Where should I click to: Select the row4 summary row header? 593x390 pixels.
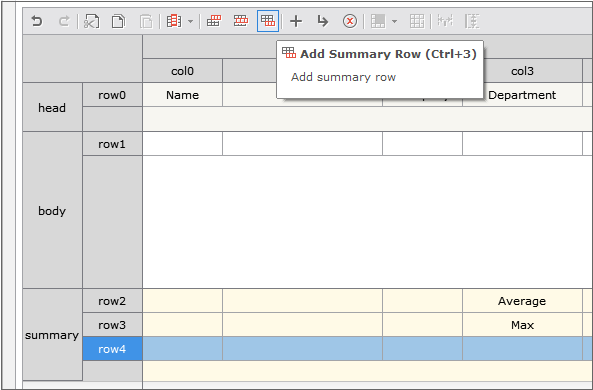[x=112, y=349]
